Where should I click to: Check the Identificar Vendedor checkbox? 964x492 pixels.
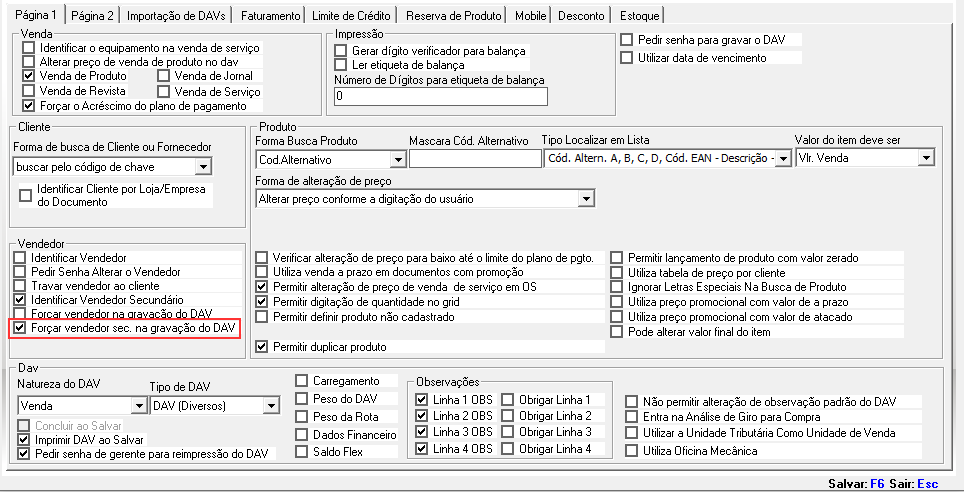[x=20, y=258]
